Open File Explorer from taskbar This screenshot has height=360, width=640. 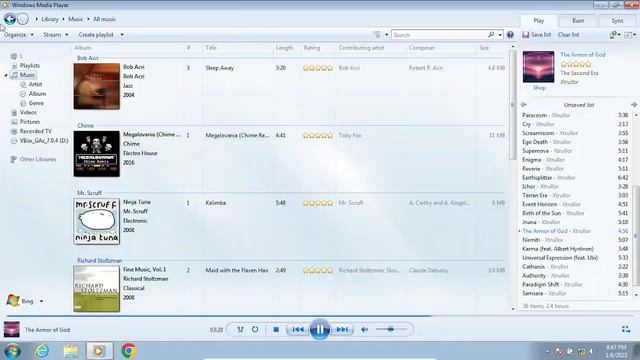[71, 351]
